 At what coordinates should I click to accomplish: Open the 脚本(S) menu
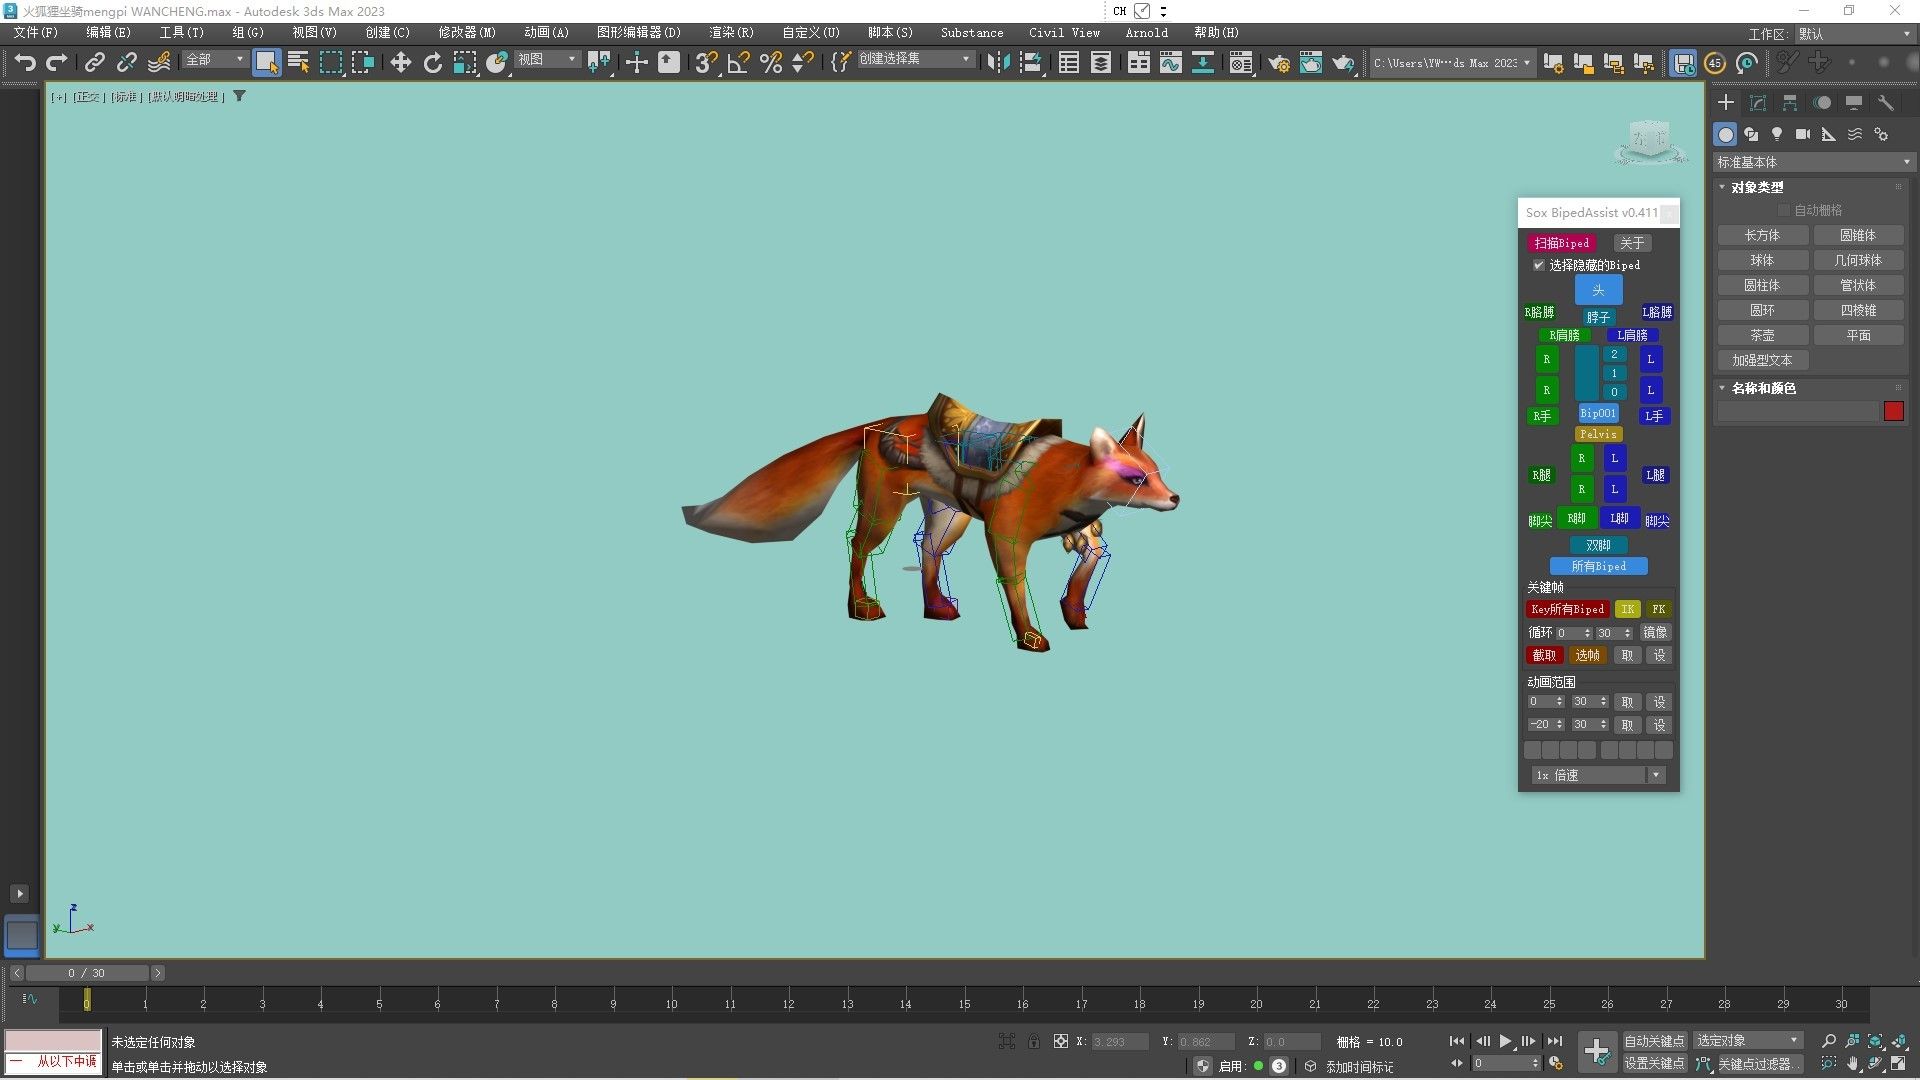coord(890,33)
